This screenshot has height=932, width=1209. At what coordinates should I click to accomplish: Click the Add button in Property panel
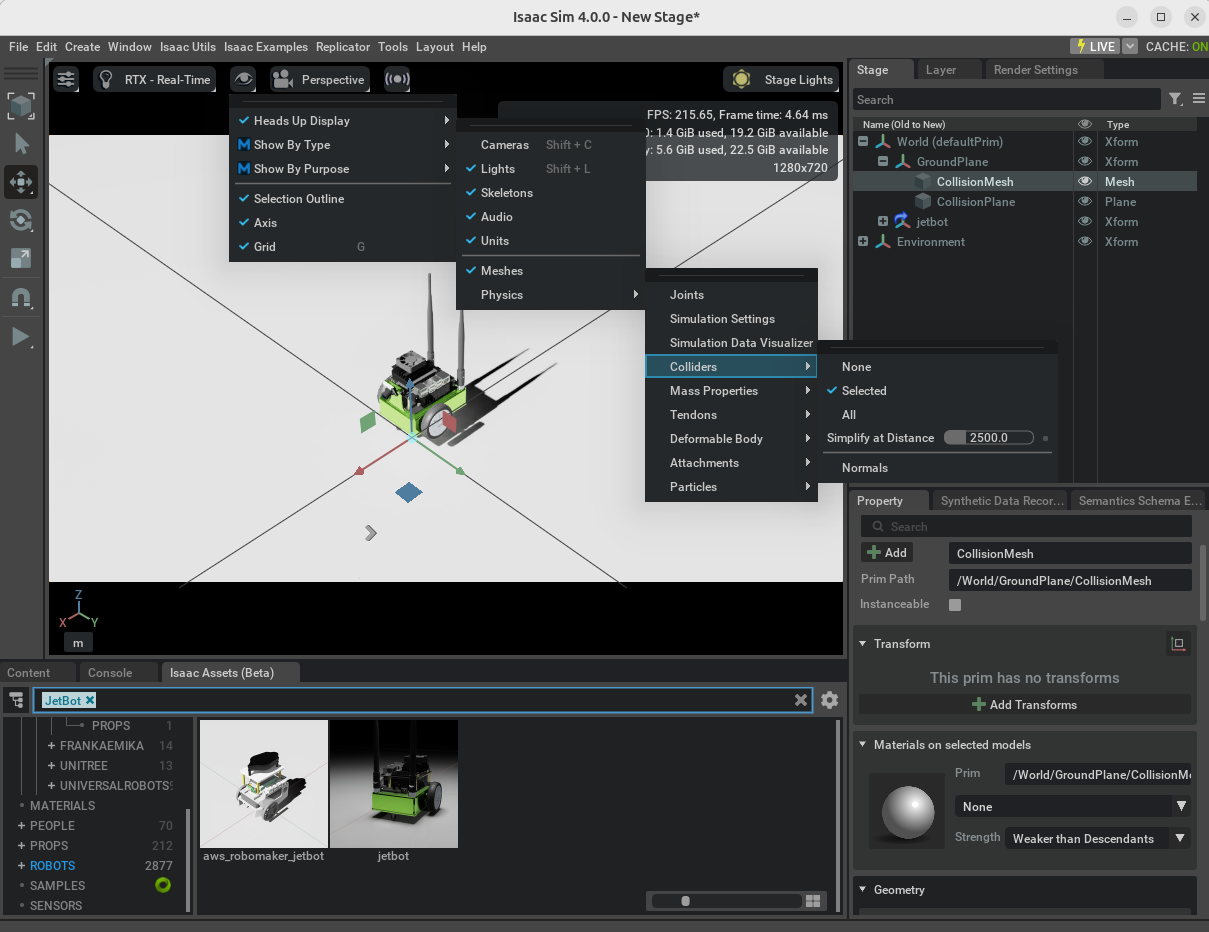(887, 553)
